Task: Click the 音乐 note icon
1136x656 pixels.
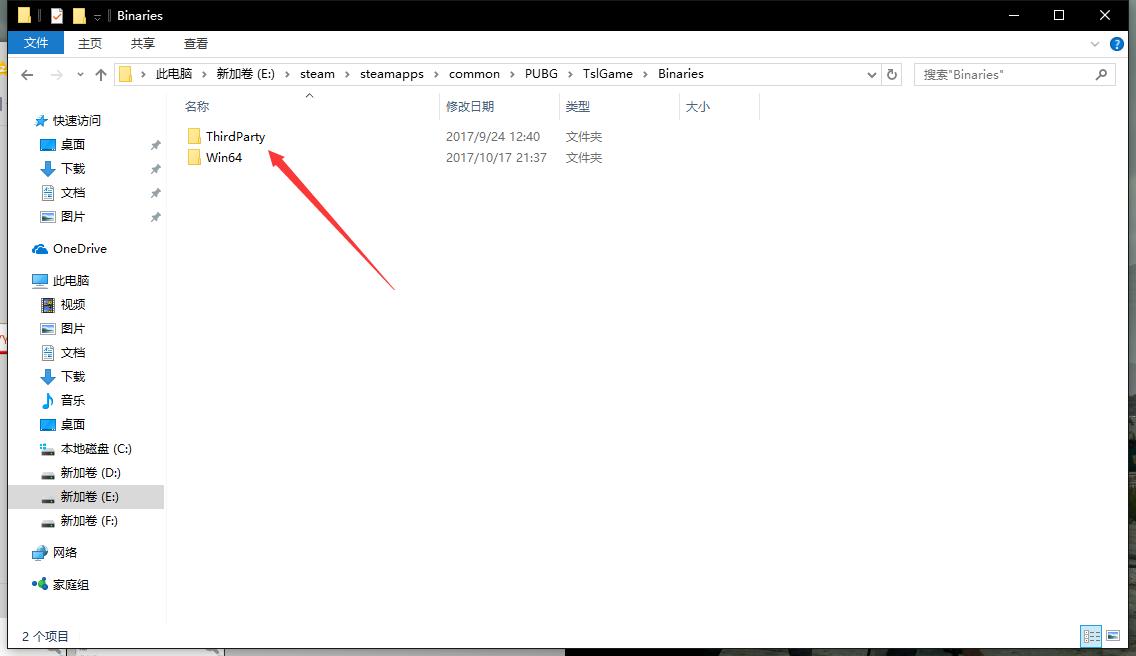Action: pos(48,400)
